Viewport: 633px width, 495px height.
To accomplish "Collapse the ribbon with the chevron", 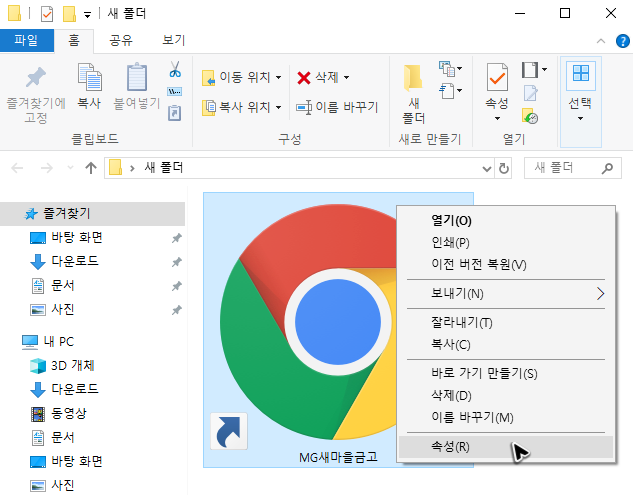I will pos(601,41).
